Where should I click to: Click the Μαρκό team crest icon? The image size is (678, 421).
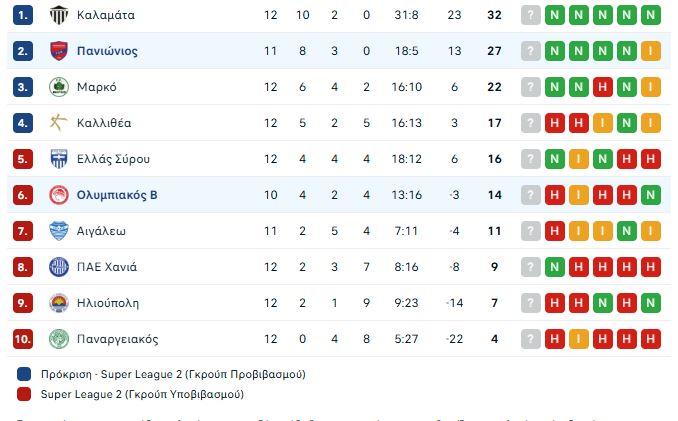tap(57, 87)
